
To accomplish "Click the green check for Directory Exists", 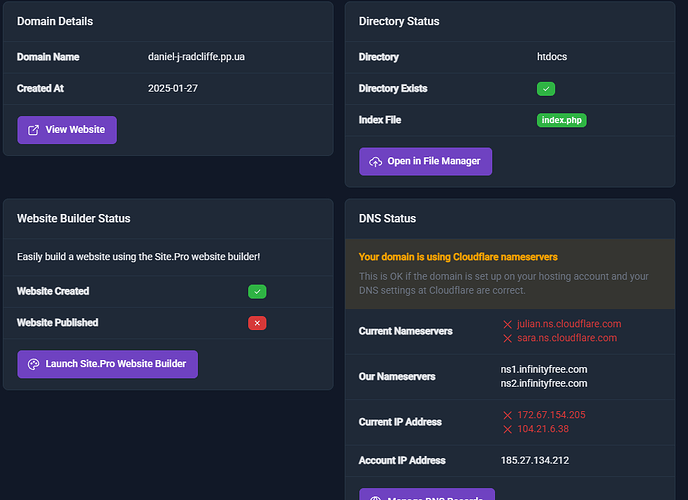I will 546,89.
